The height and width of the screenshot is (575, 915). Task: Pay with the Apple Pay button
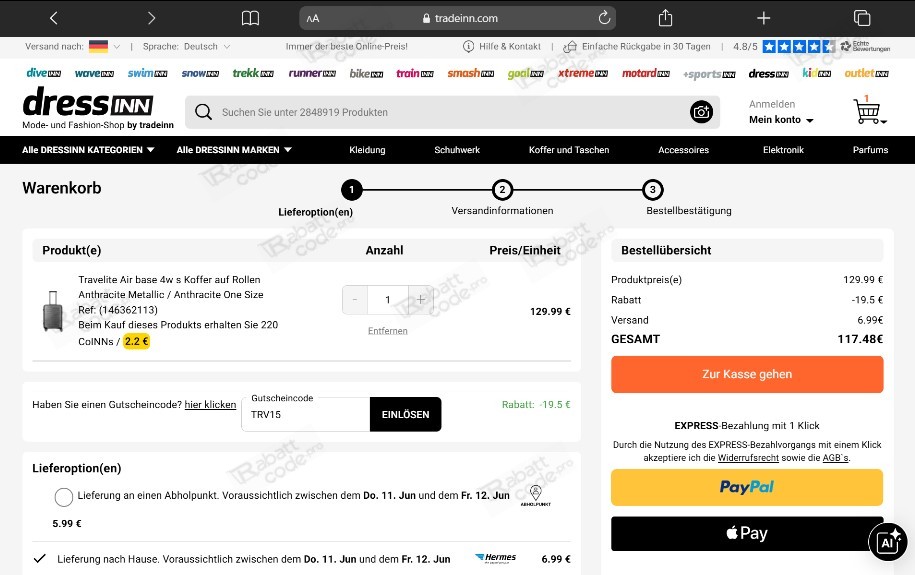747,533
